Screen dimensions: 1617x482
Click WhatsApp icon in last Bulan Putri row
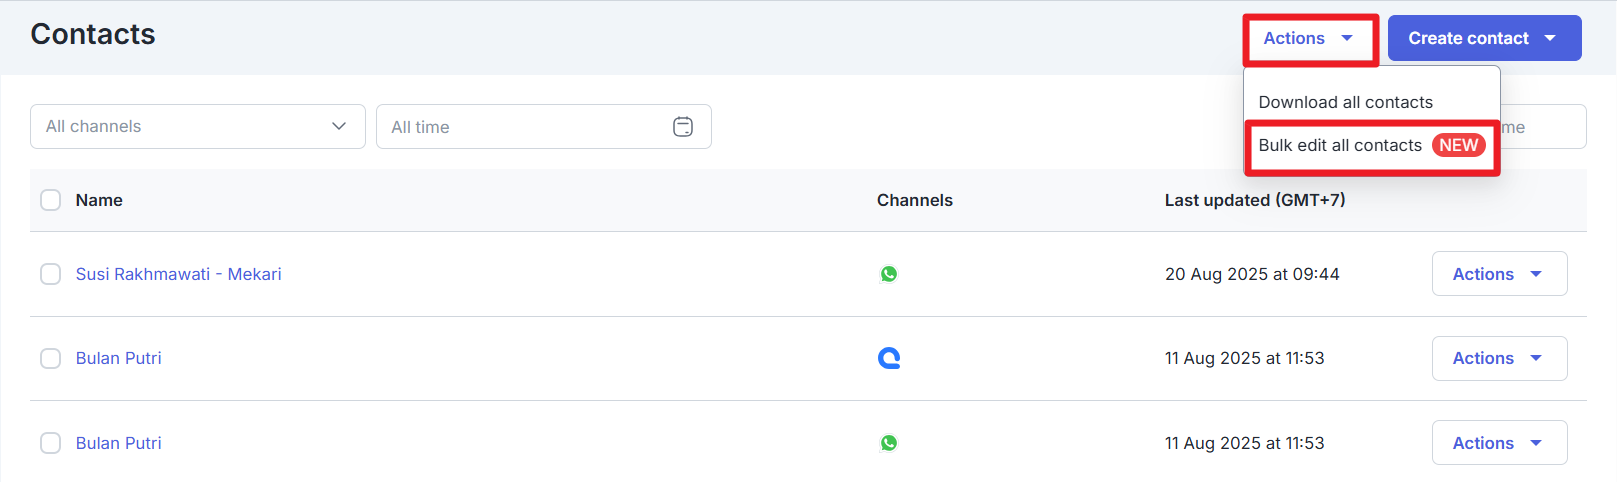click(x=888, y=443)
